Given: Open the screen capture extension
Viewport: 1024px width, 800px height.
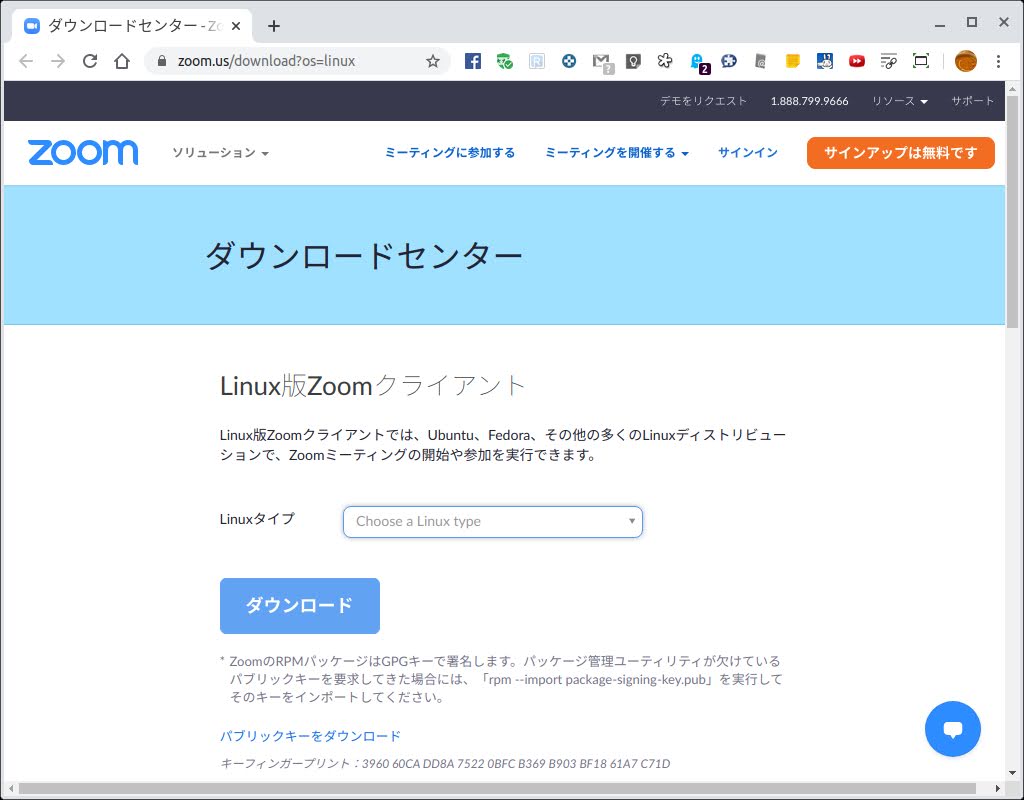Looking at the screenshot, I should (920, 61).
